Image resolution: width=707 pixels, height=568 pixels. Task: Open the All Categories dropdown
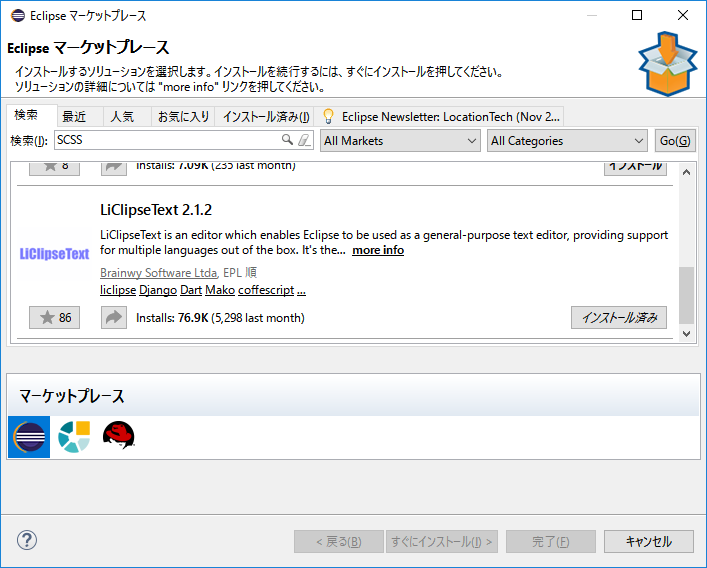coord(567,141)
